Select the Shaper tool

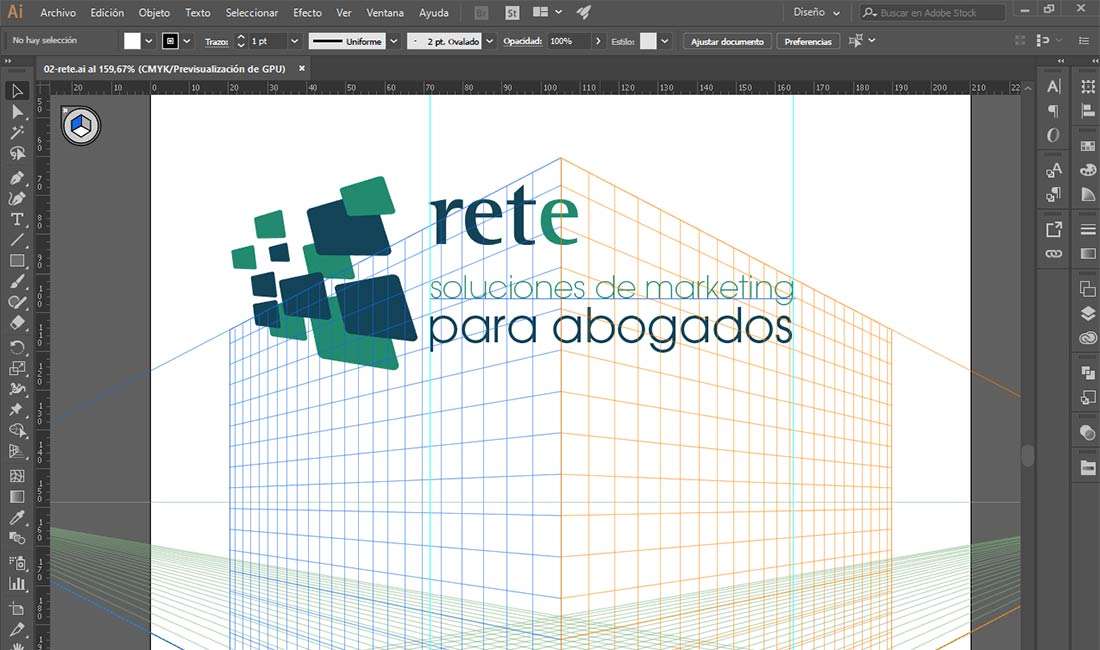(x=17, y=302)
